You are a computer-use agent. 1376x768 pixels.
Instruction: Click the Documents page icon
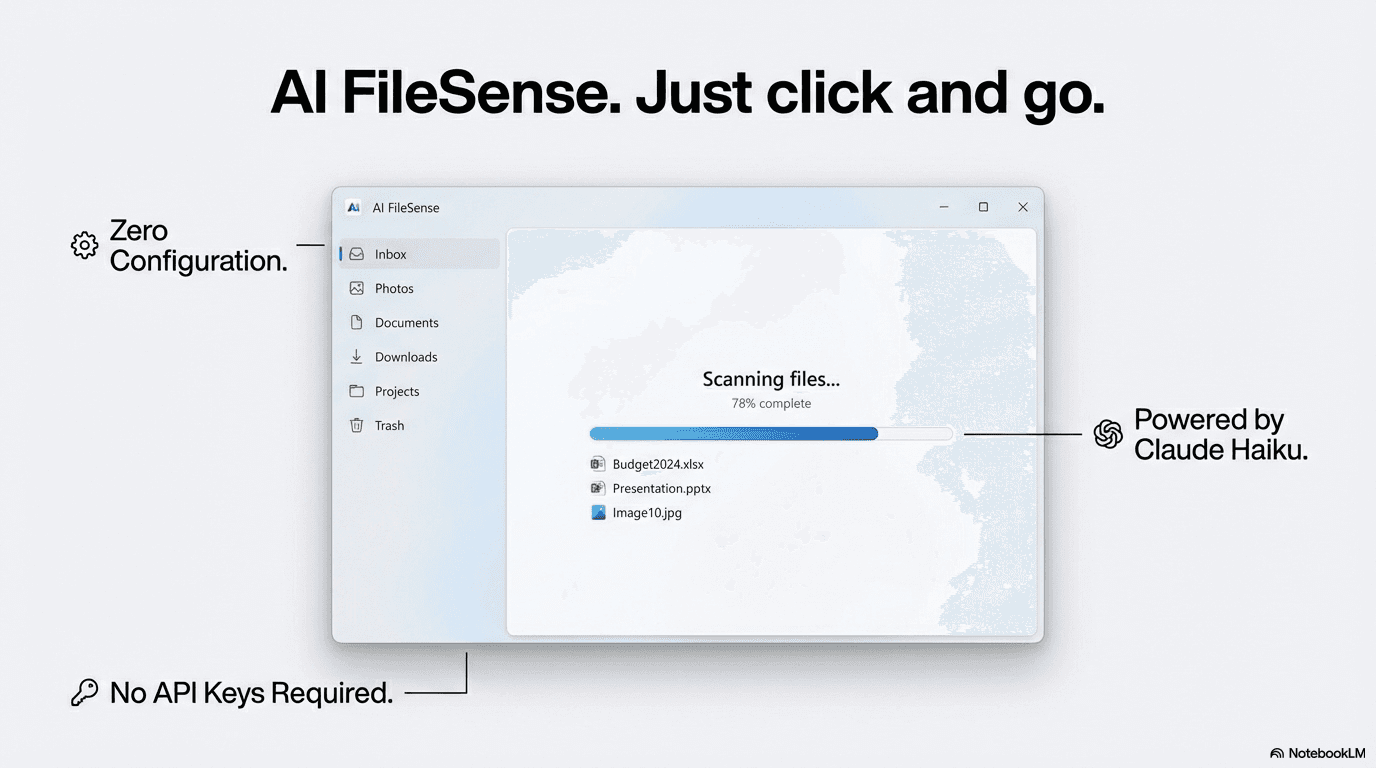[357, 321]
